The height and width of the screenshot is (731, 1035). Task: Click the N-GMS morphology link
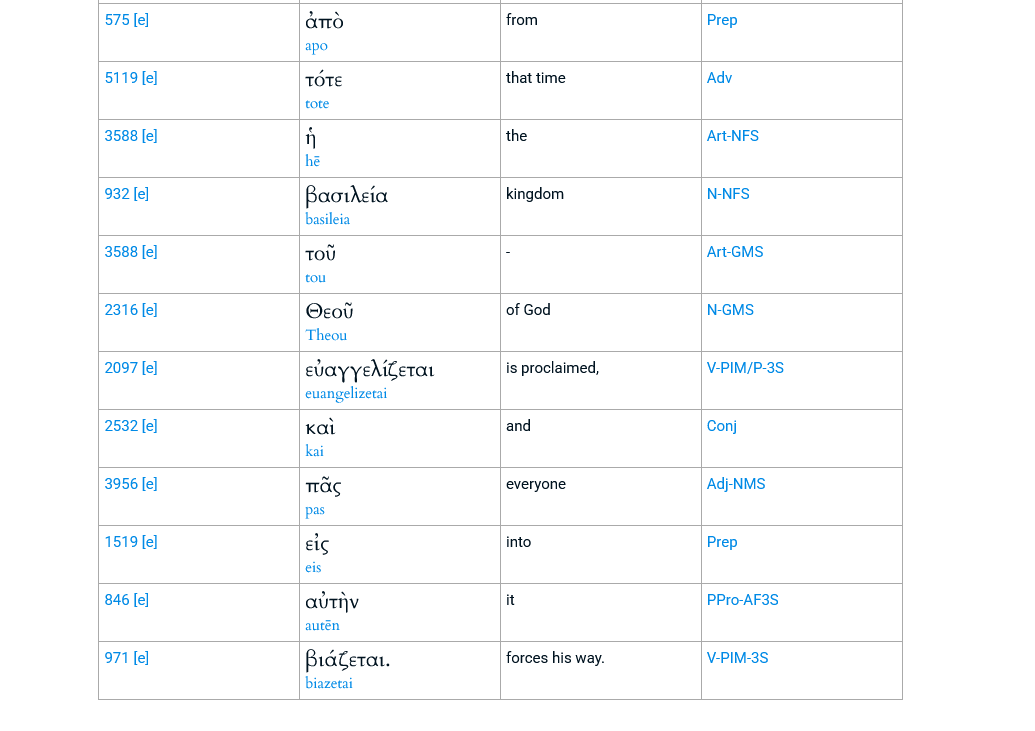pyautogui.click(x=730, y=310)
